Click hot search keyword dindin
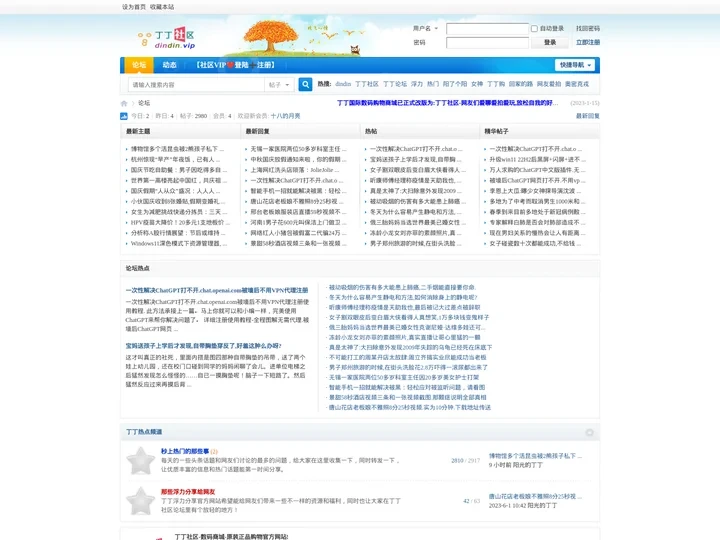This screenshot has height=540, width=720. (343, 84)
